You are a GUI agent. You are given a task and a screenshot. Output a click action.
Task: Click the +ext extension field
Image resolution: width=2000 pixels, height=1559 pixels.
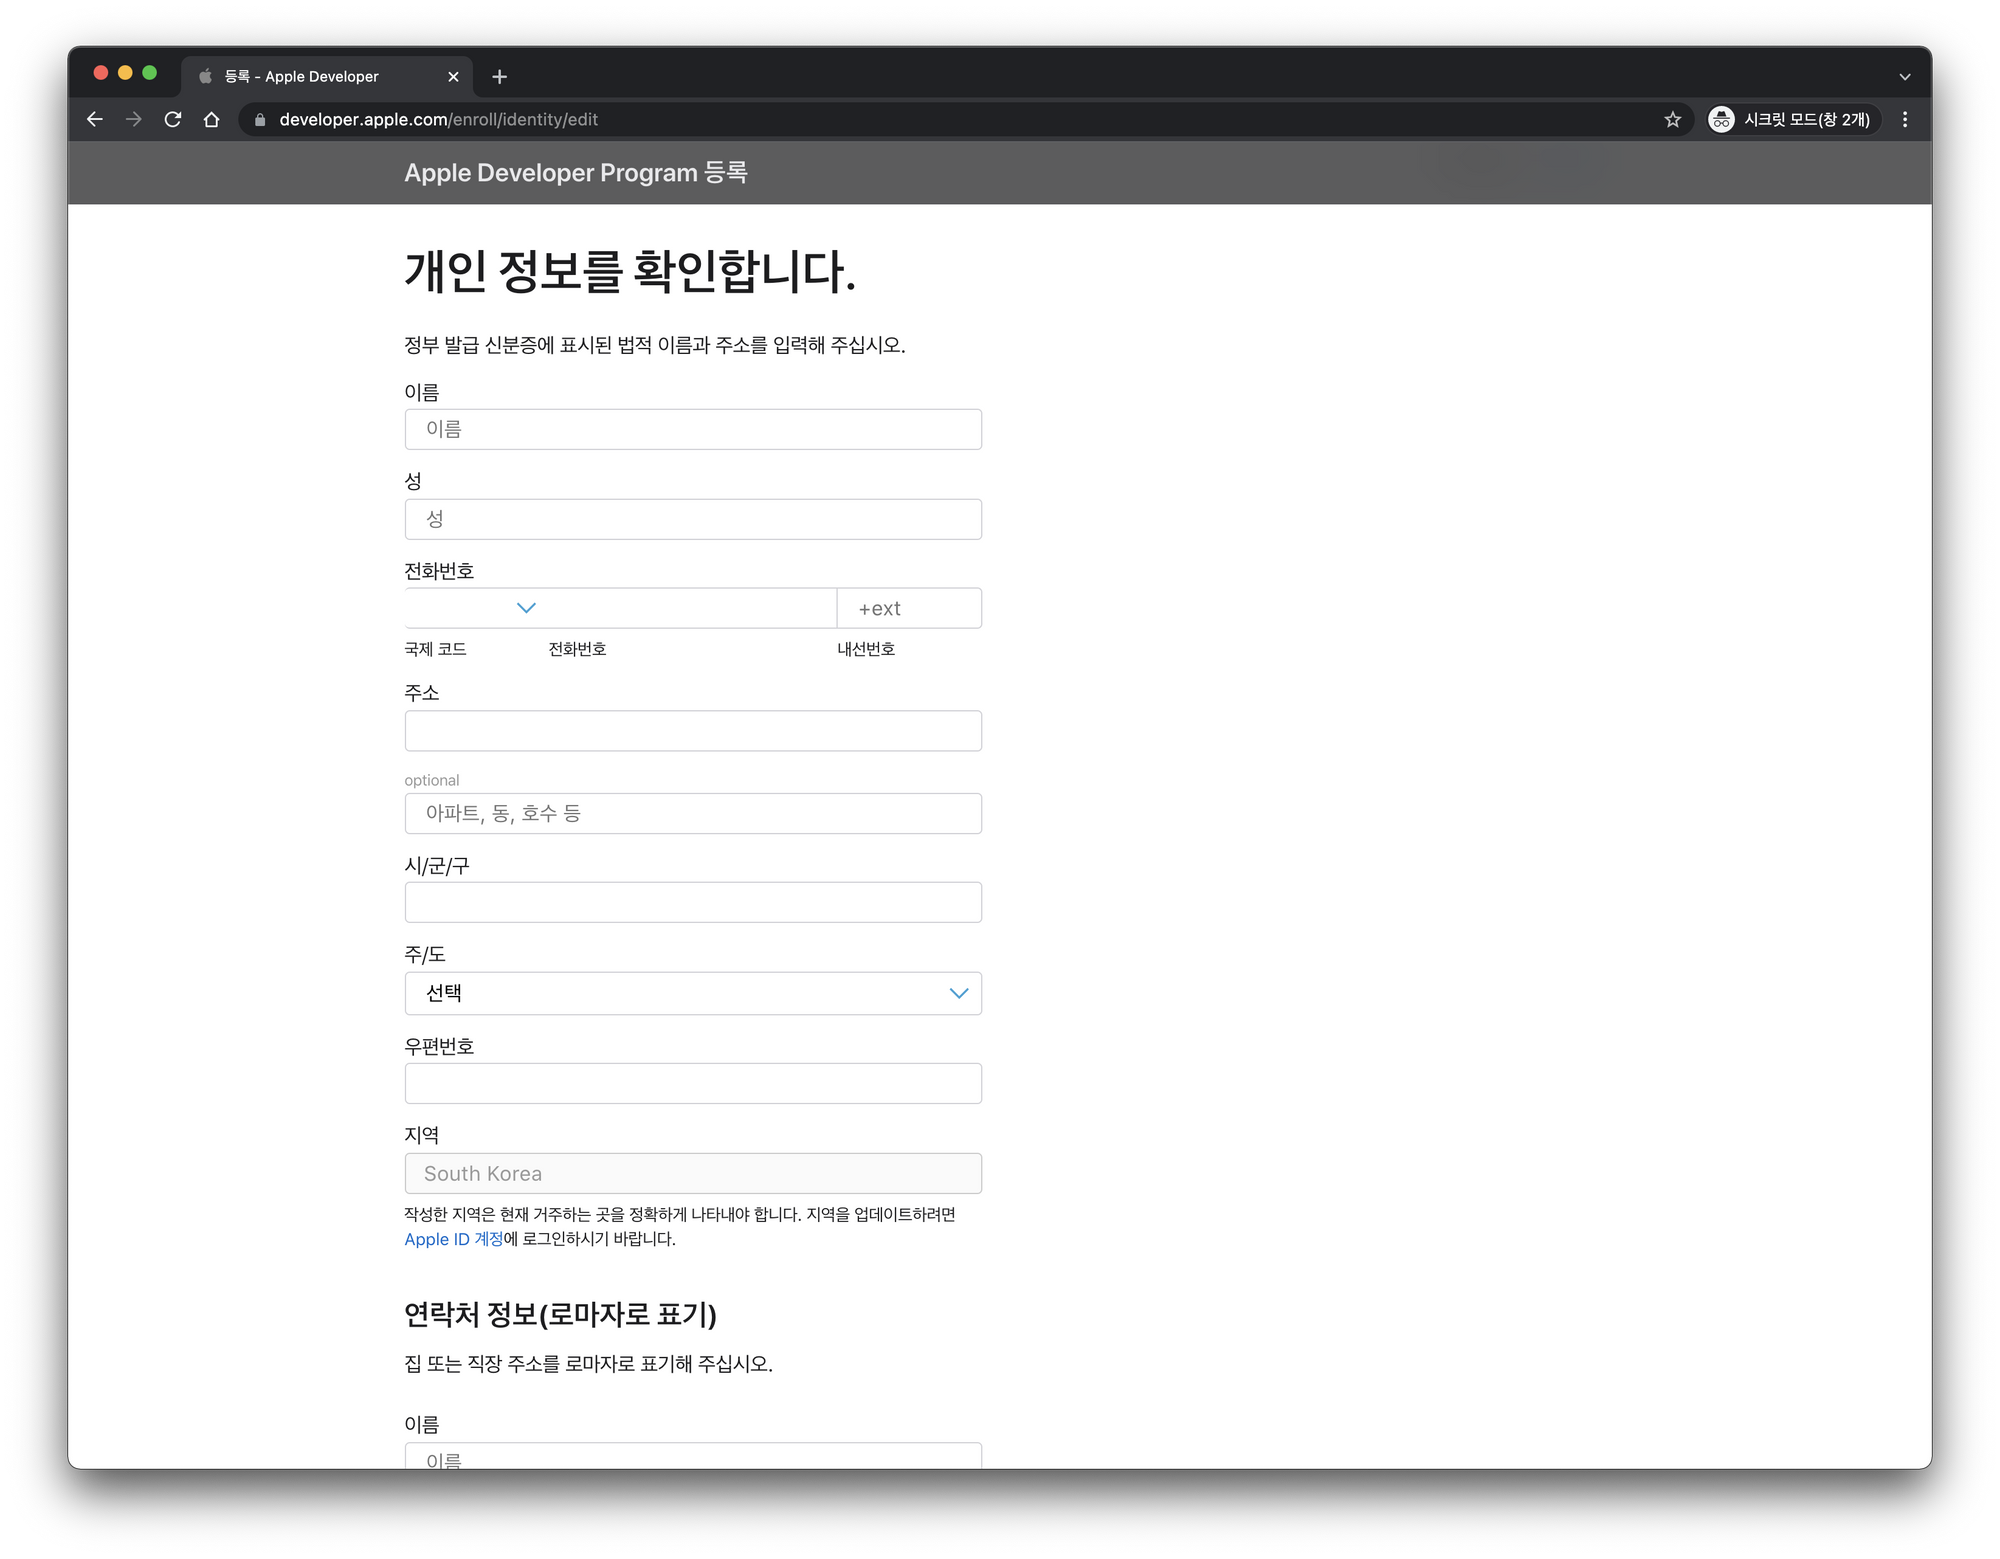point(909,608)
